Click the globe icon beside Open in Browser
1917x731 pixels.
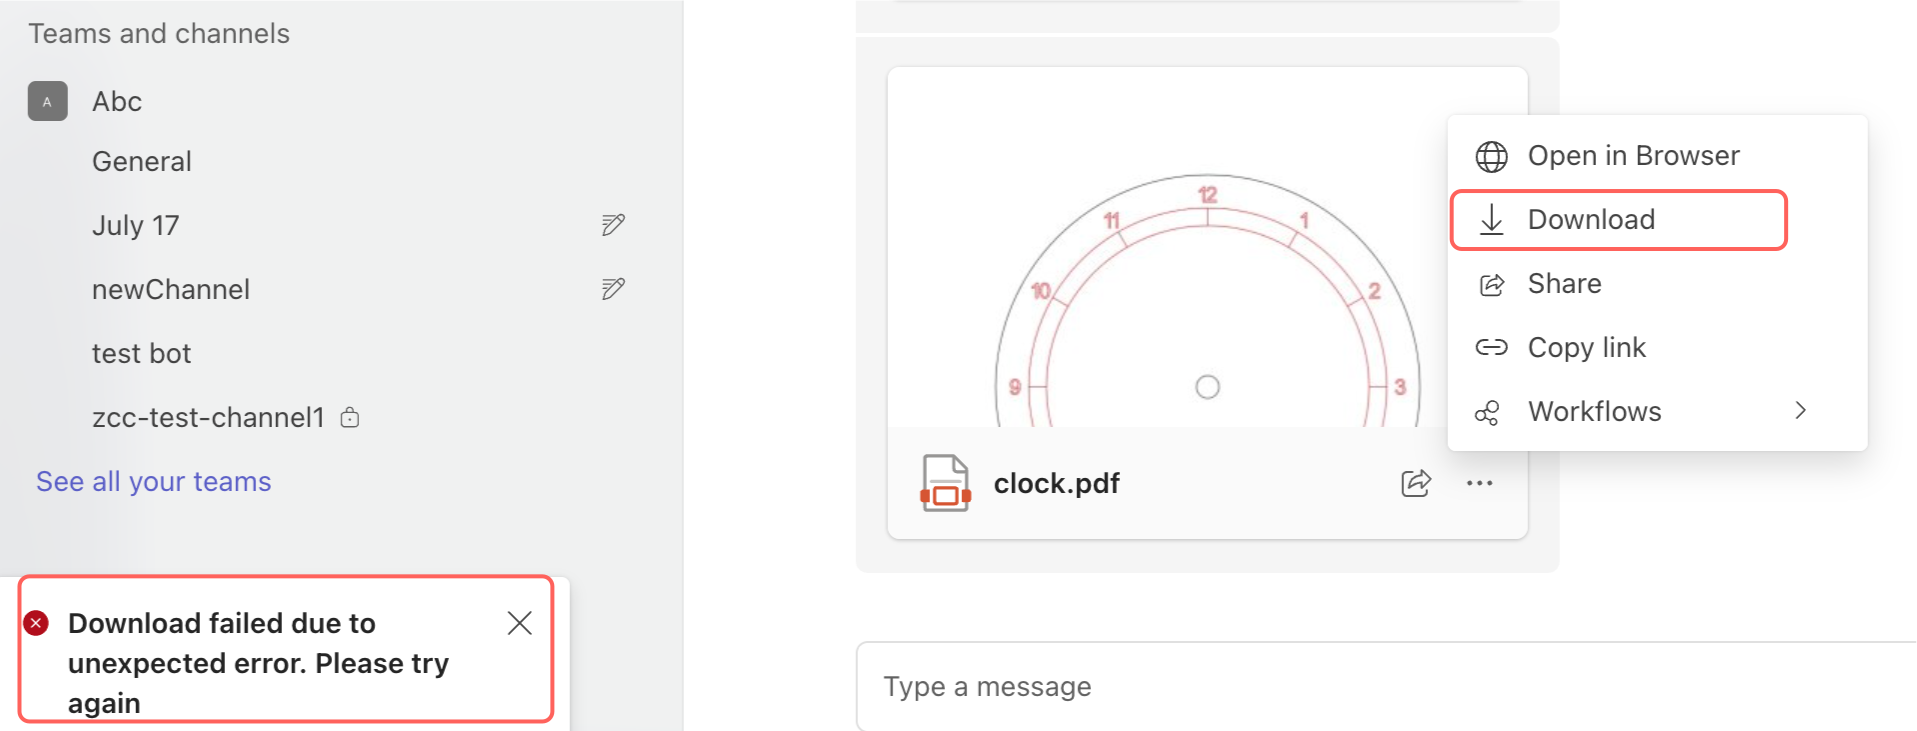click(1491, 156)
